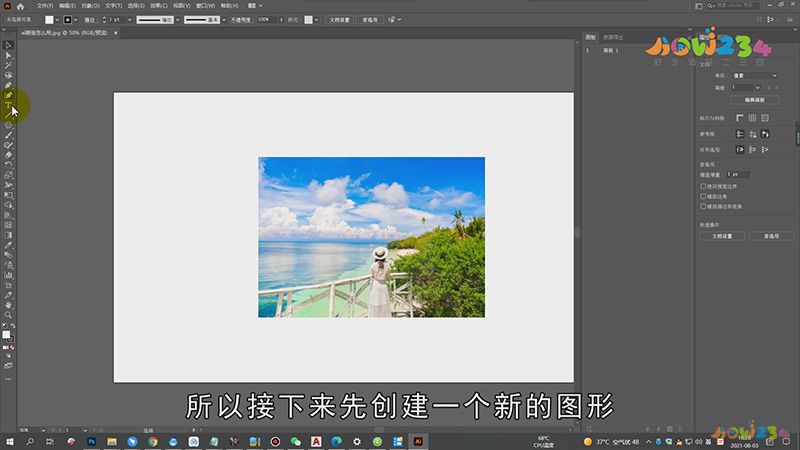Open the 对象(O) menu
The width and height of the screenshot is (800, 450).
click(x=90, y=6)
